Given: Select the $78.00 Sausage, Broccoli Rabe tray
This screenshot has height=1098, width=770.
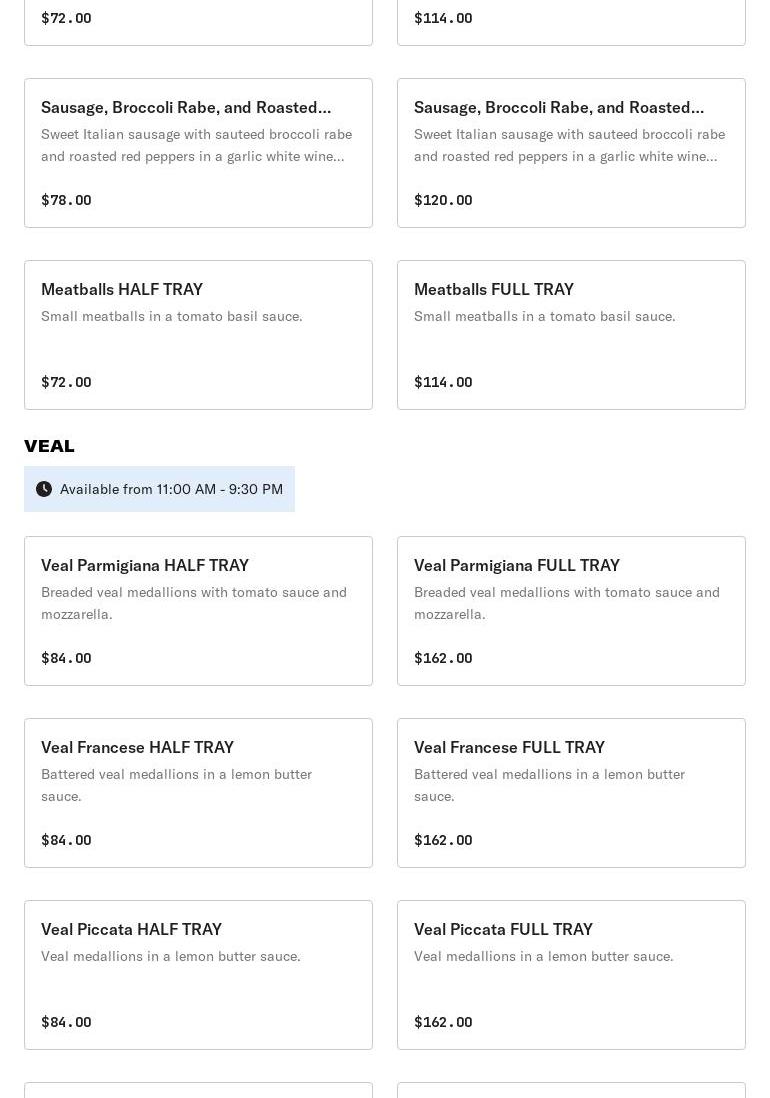Looking at the screenshot, I should [198, 152].
